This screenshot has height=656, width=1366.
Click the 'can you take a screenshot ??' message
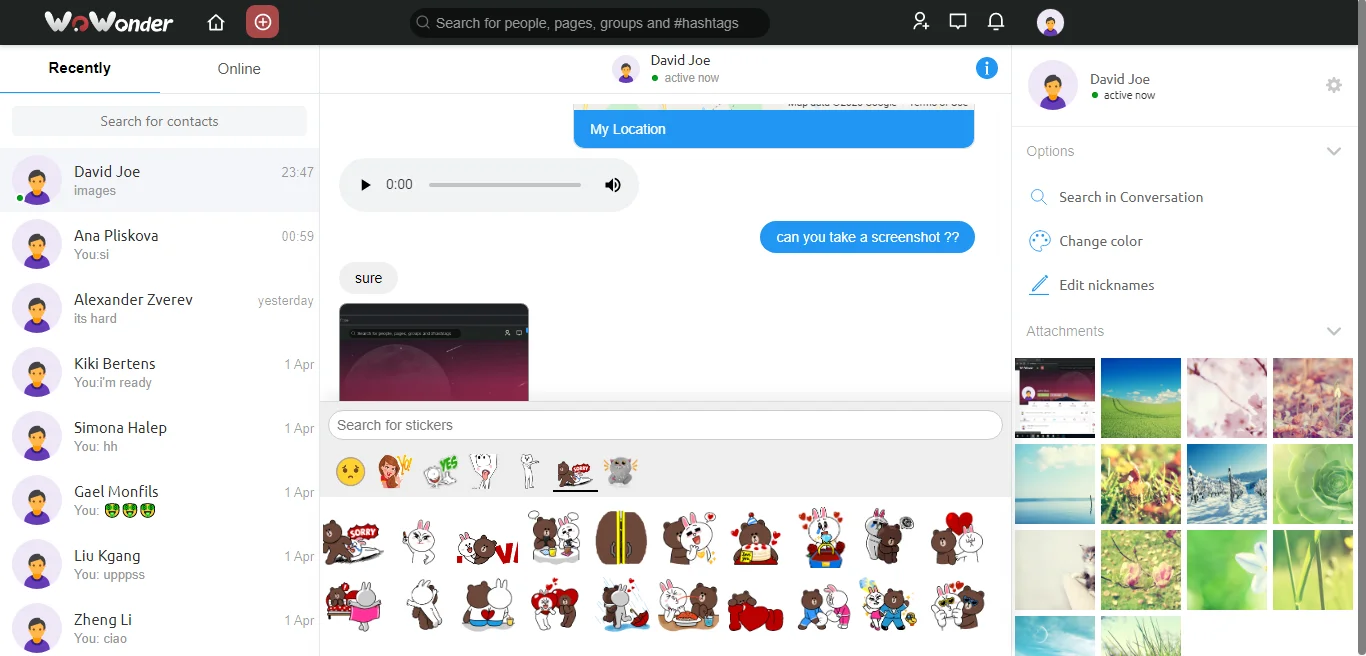(867, 237)
